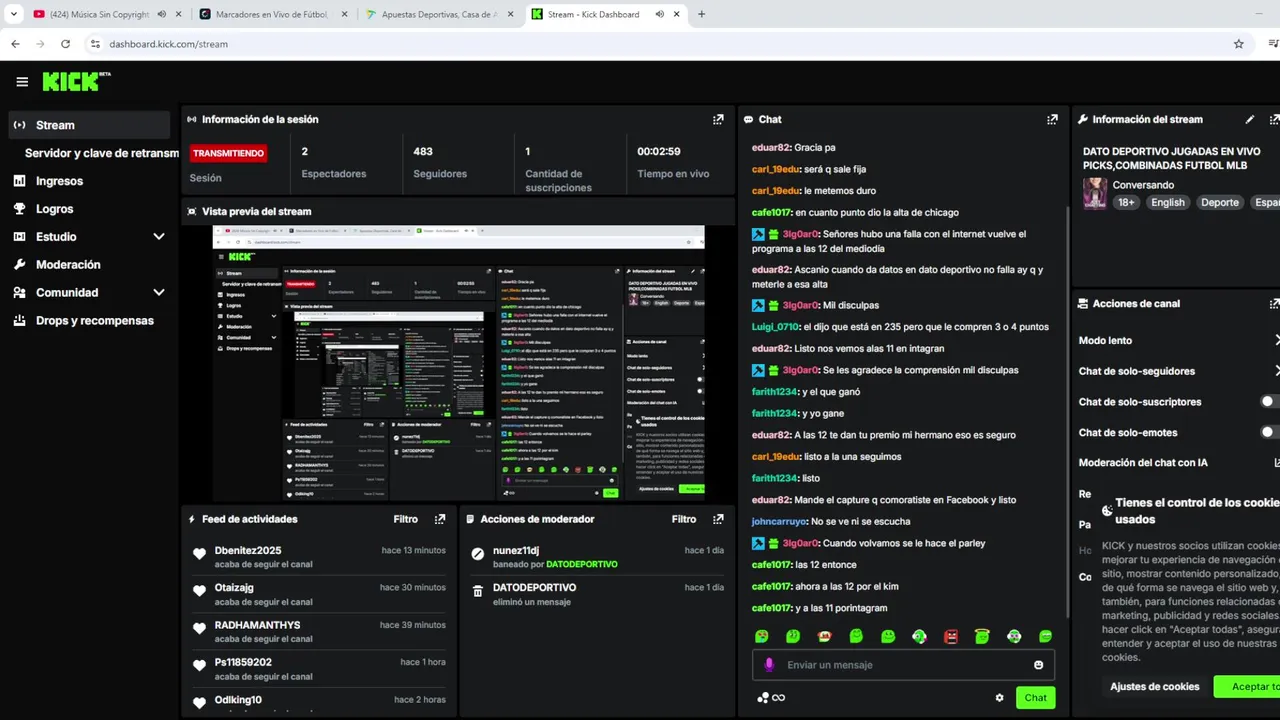Click the 18+ tag
Screen dimensions: 1280x720
[x=1126, y=202]
